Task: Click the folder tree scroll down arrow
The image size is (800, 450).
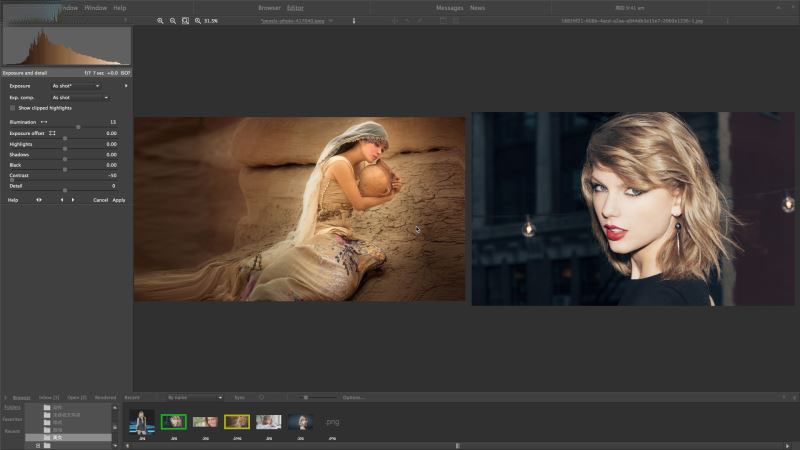Action: pos(115,445)
